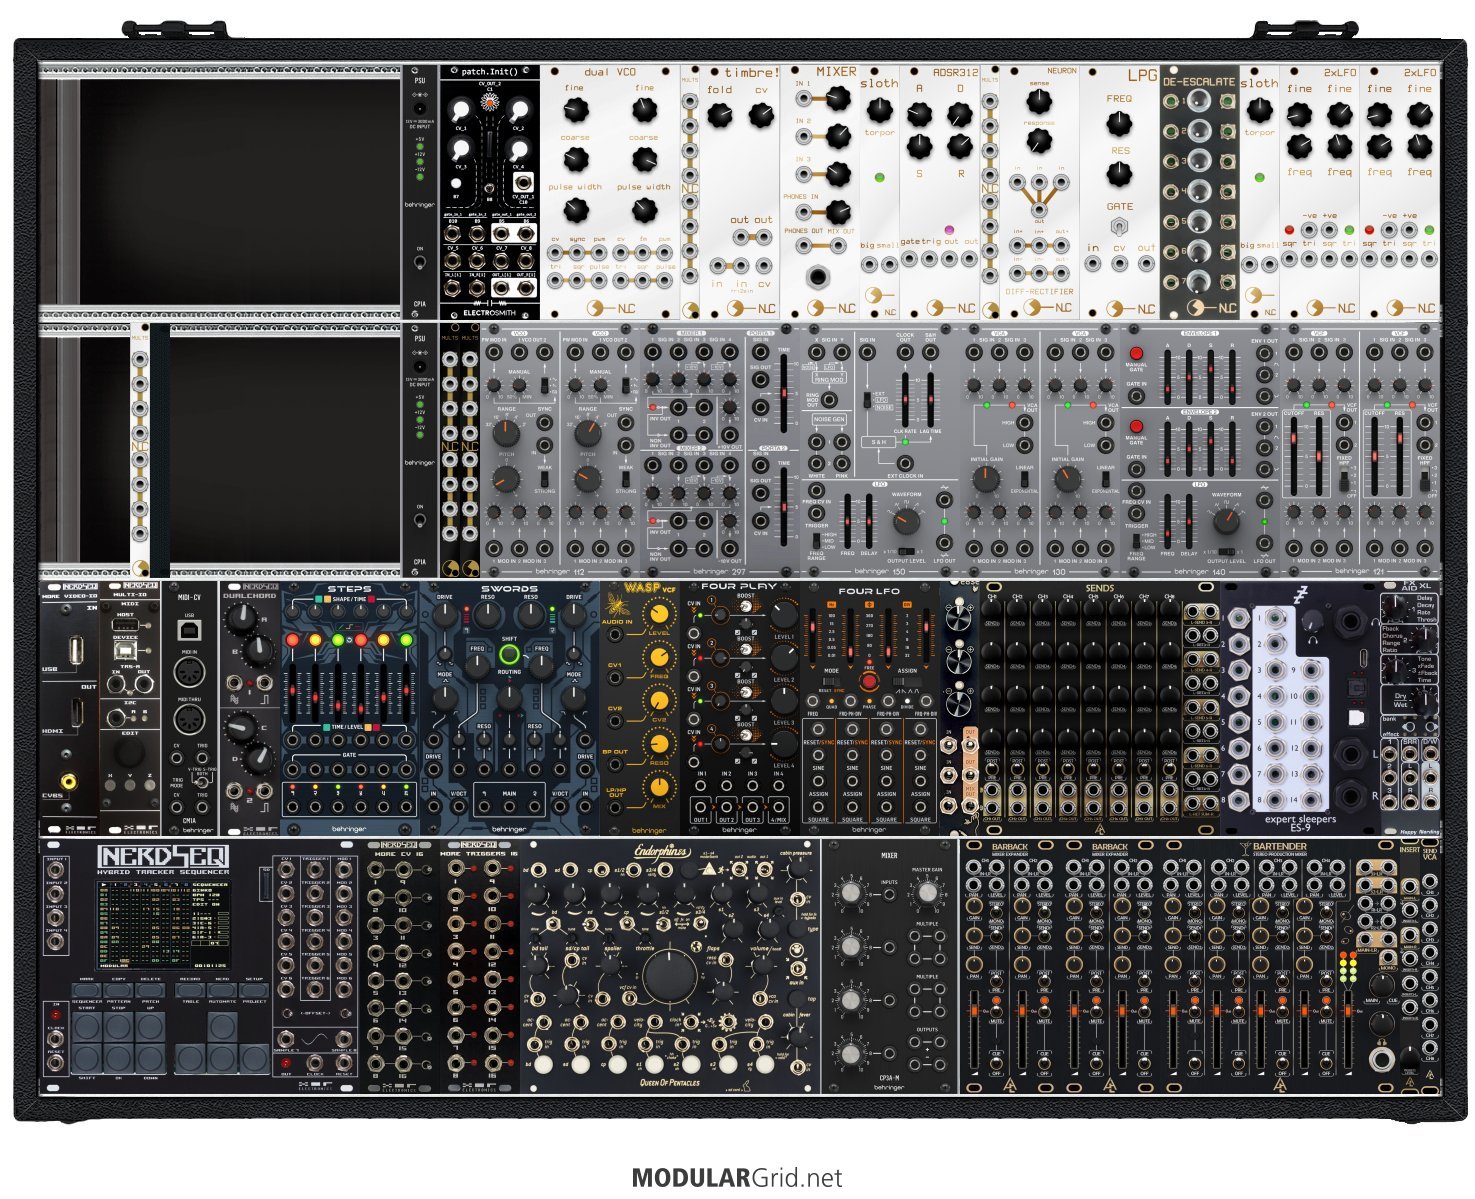This screenshot has height=1199, width=1475.
Task: Click the BP OUT jack on WASP VCF
Action: click(616, 763)
